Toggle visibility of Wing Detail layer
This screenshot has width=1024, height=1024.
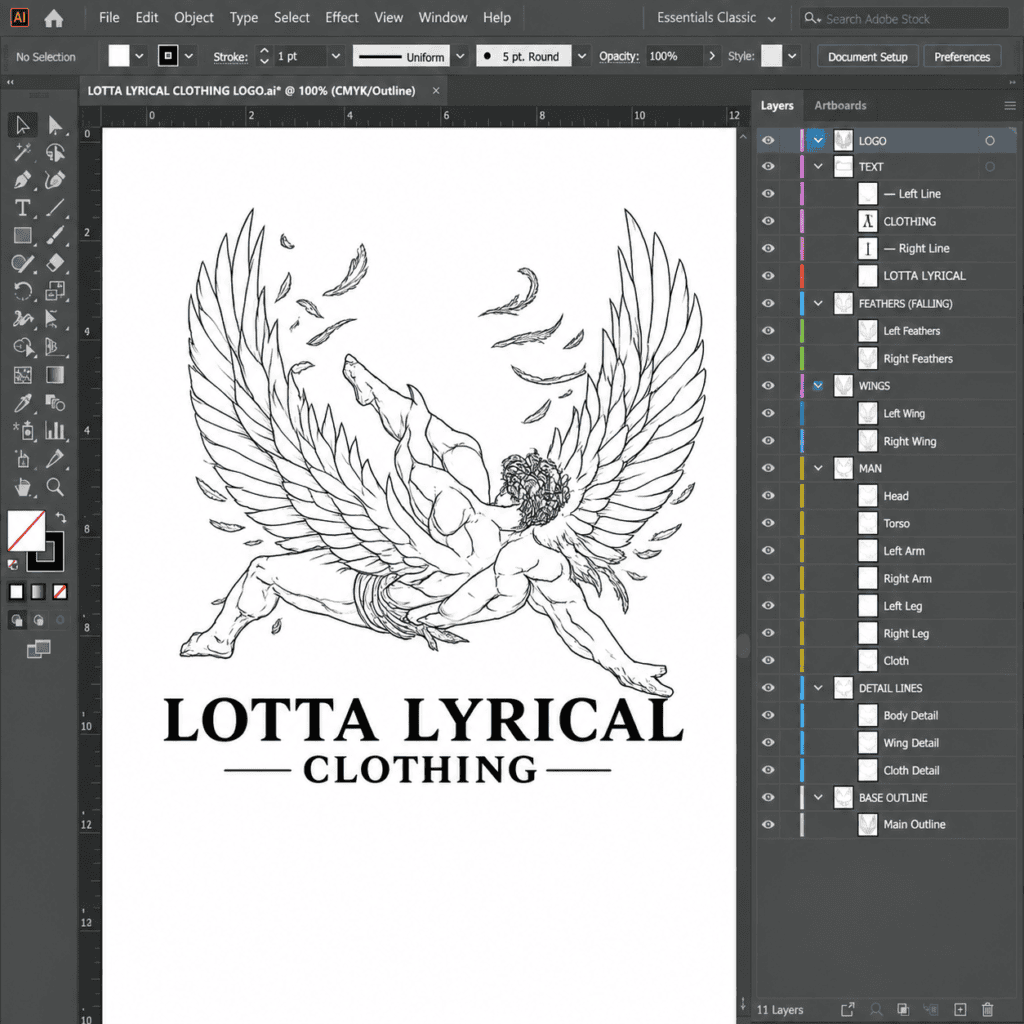[x=768, y=743]
